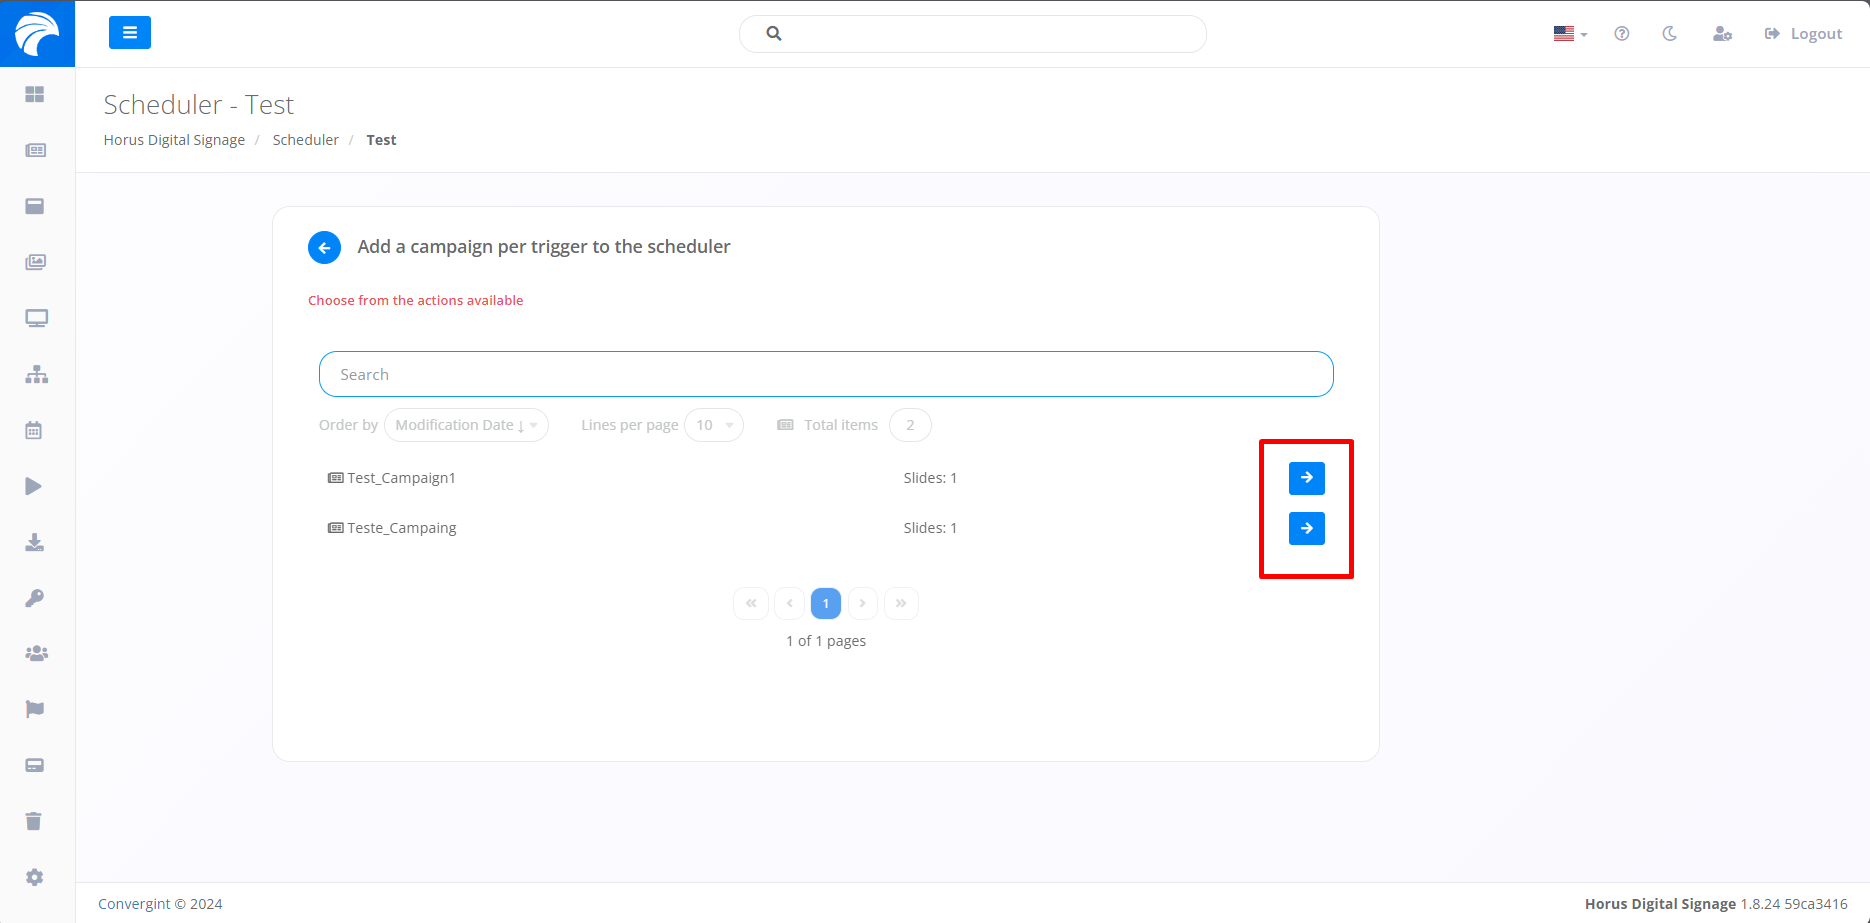Click the Logout link

pos(1804,34)
